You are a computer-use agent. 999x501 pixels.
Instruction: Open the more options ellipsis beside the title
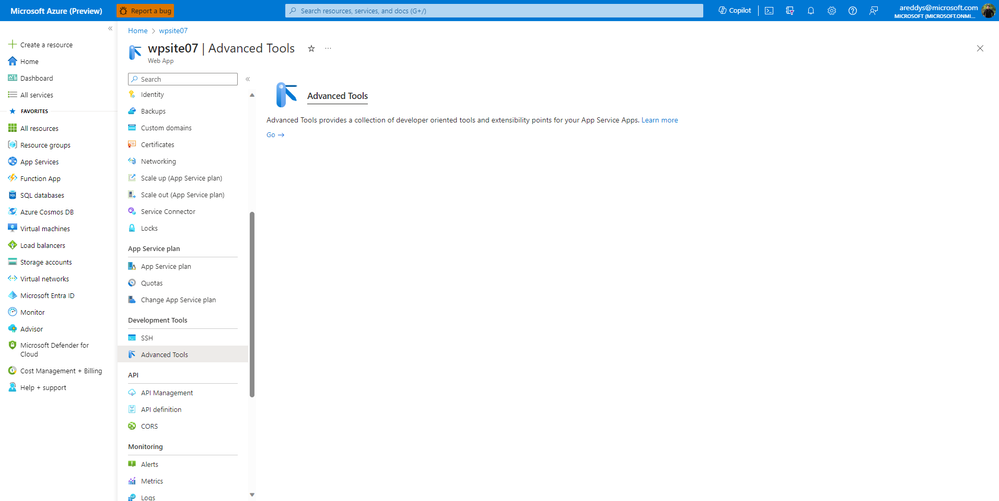(x=328, y=48)
